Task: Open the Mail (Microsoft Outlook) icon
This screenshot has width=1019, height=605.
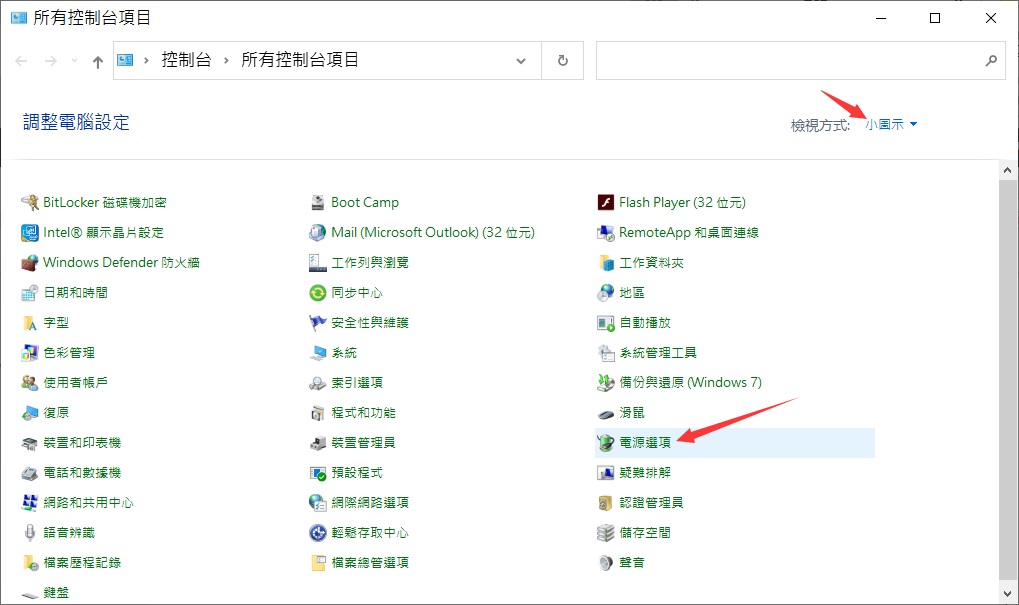Action: pos(318,233)
